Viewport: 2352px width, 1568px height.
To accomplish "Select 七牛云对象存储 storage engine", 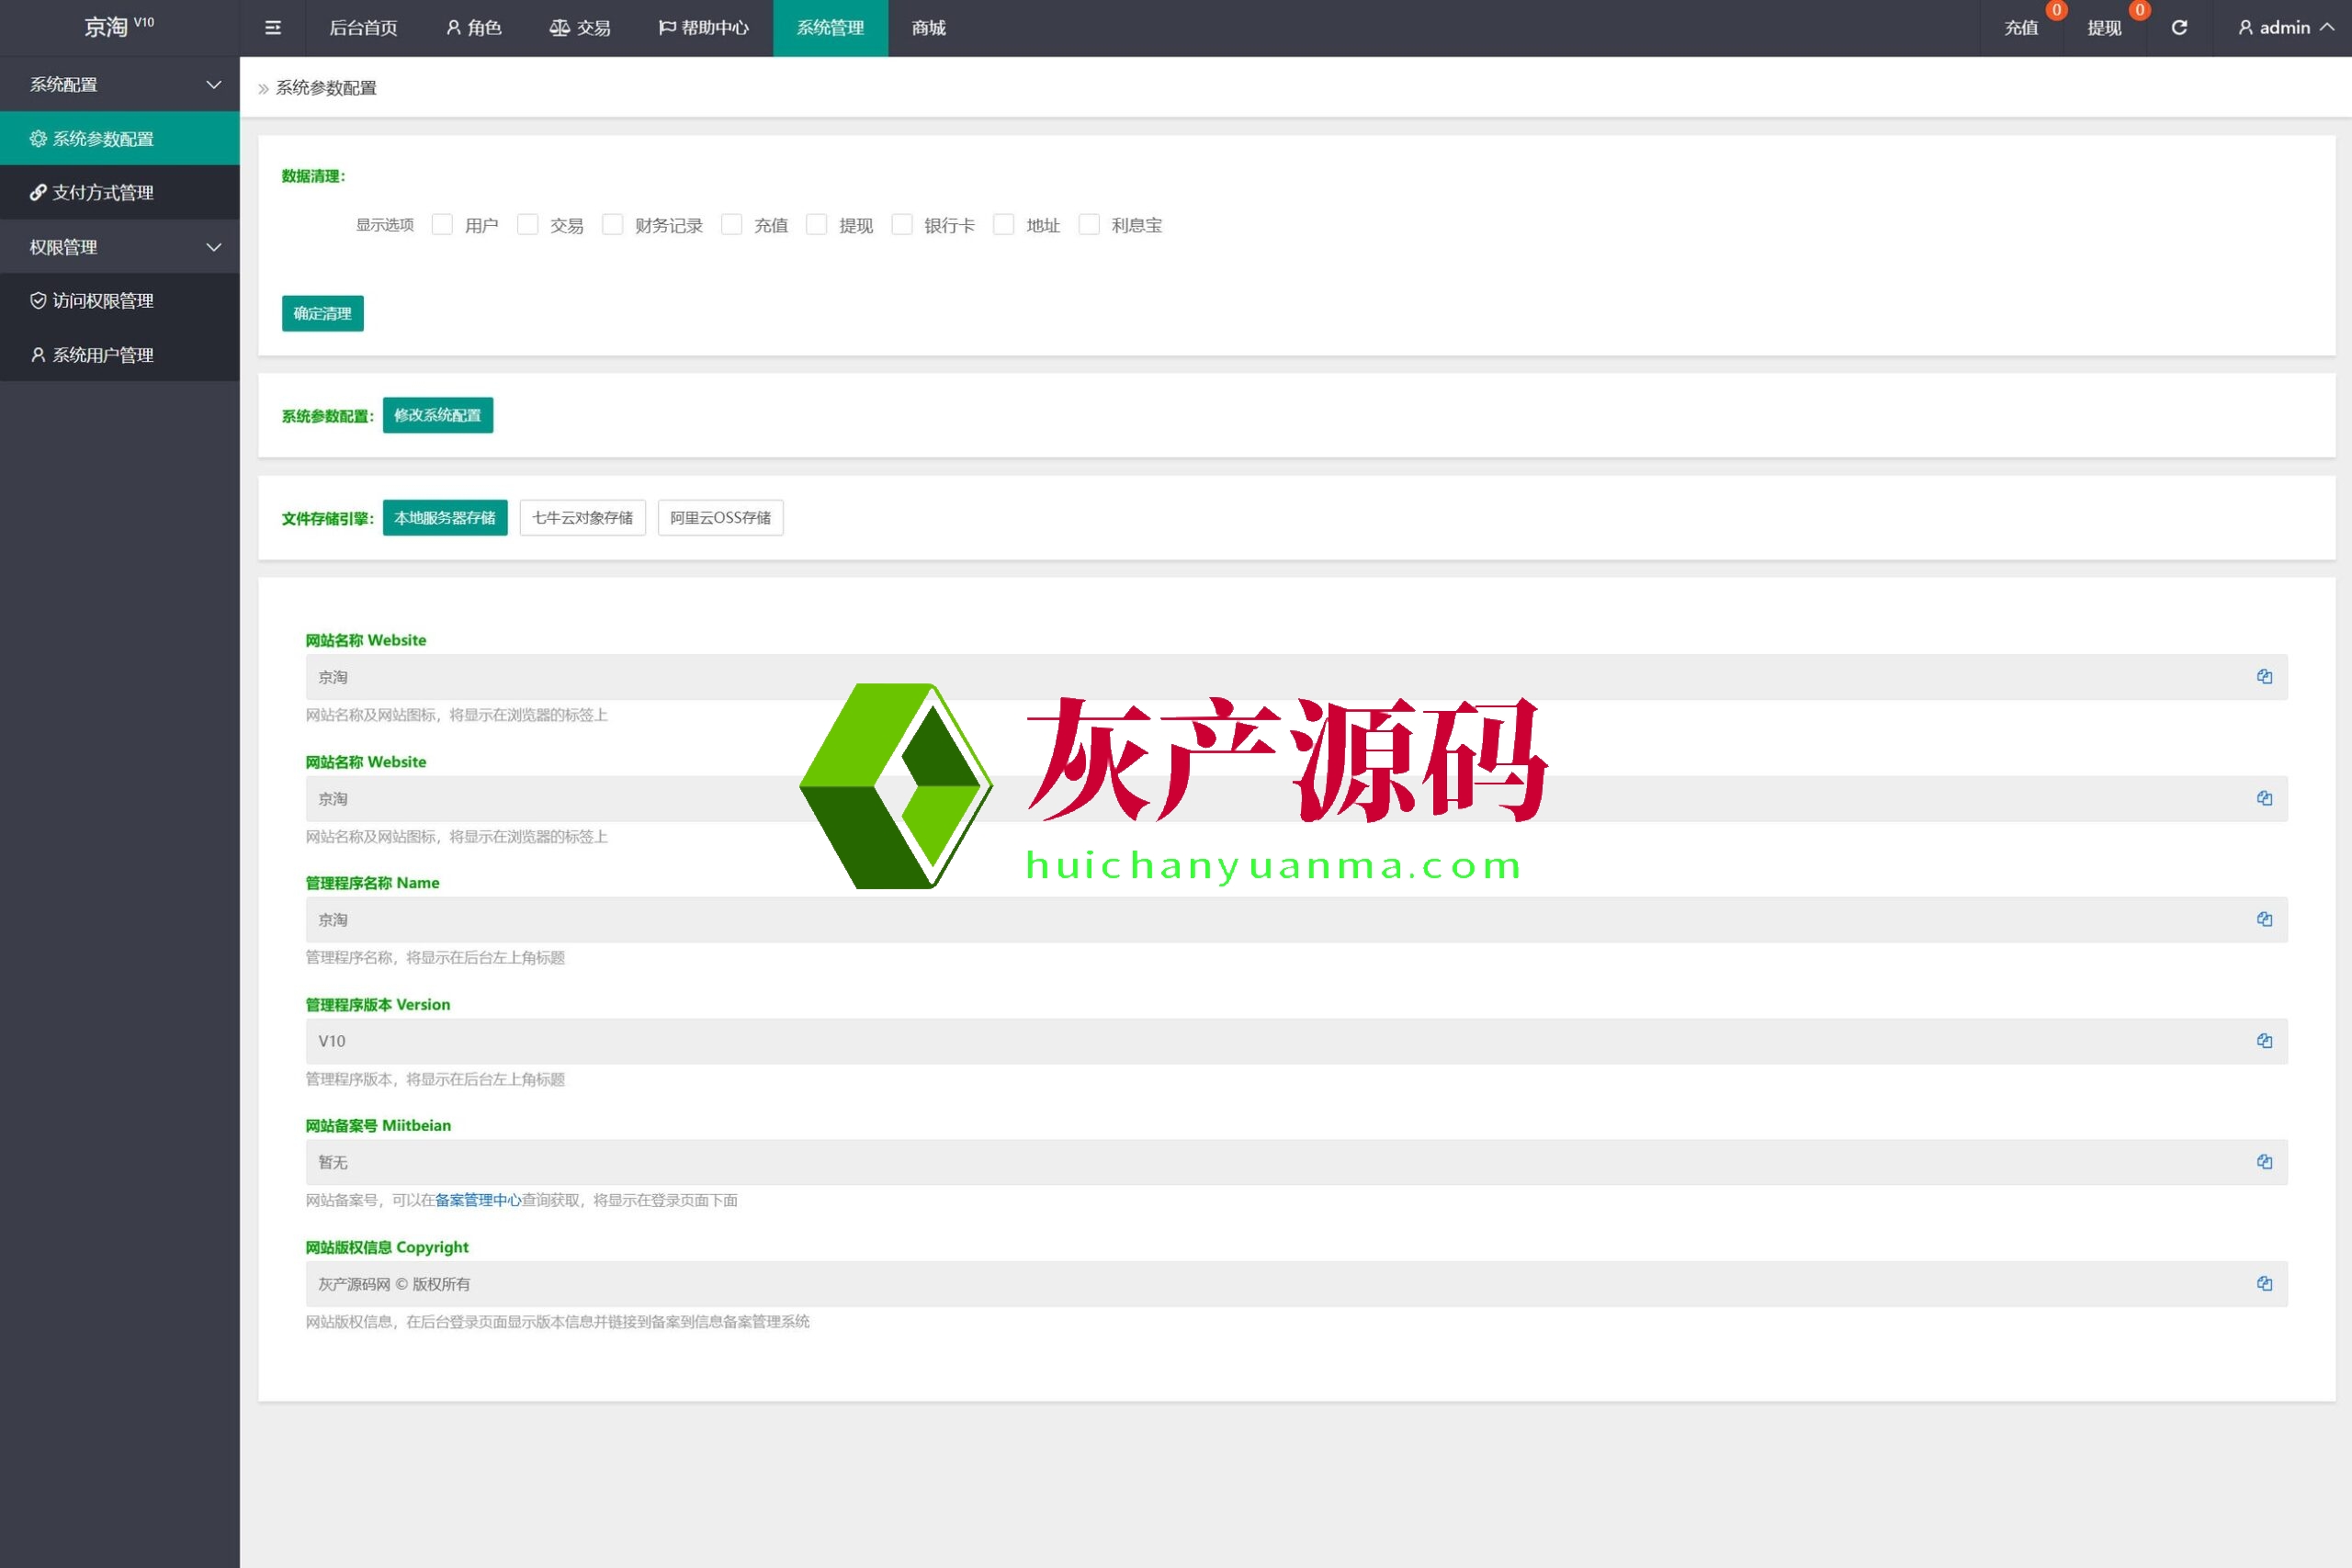I will click(582, 518).
